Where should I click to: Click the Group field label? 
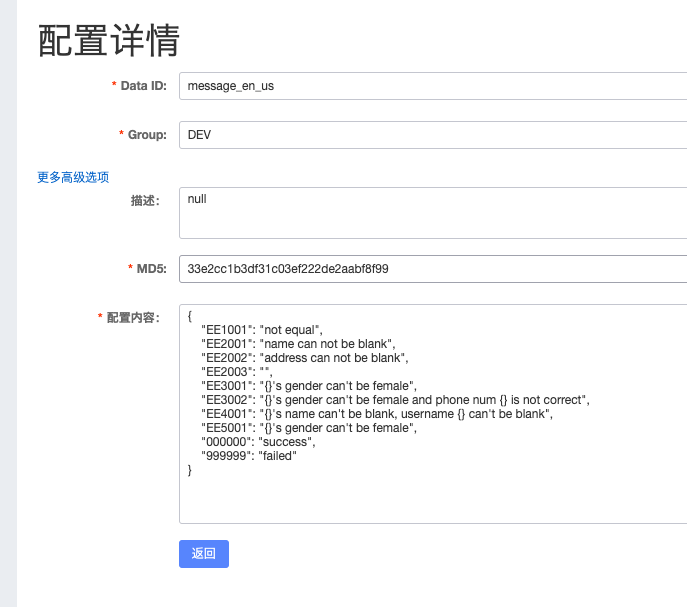146,134
